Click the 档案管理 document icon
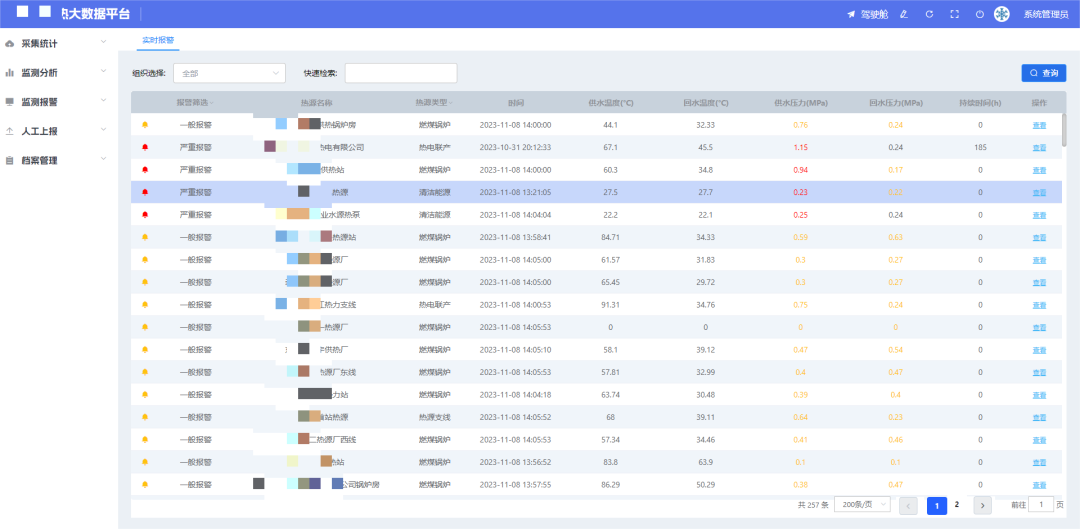Screen dimensions: 1080x529 pos(10,160)
